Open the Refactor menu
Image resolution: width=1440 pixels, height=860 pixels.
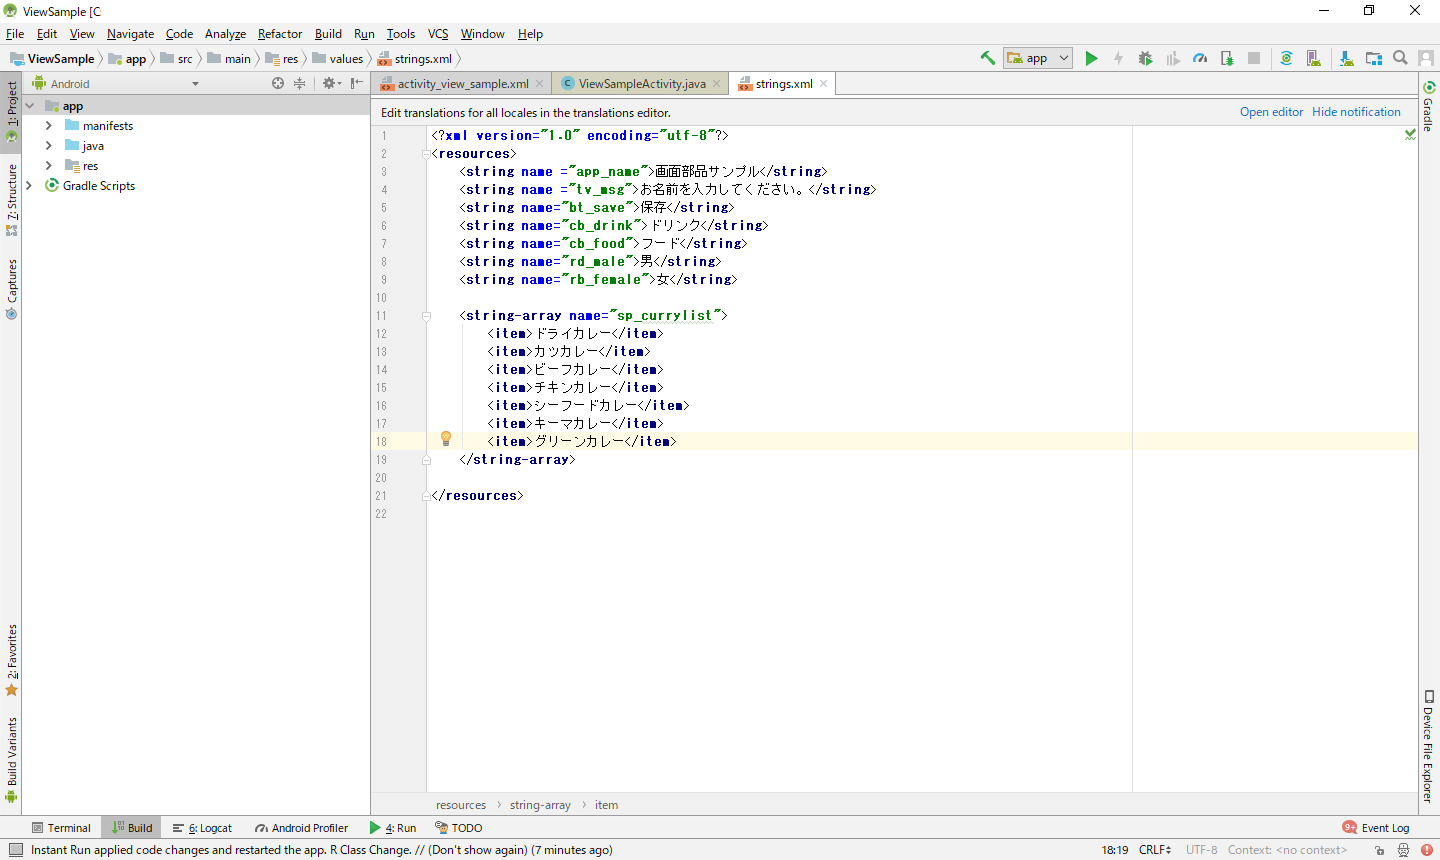coord(279,34)
